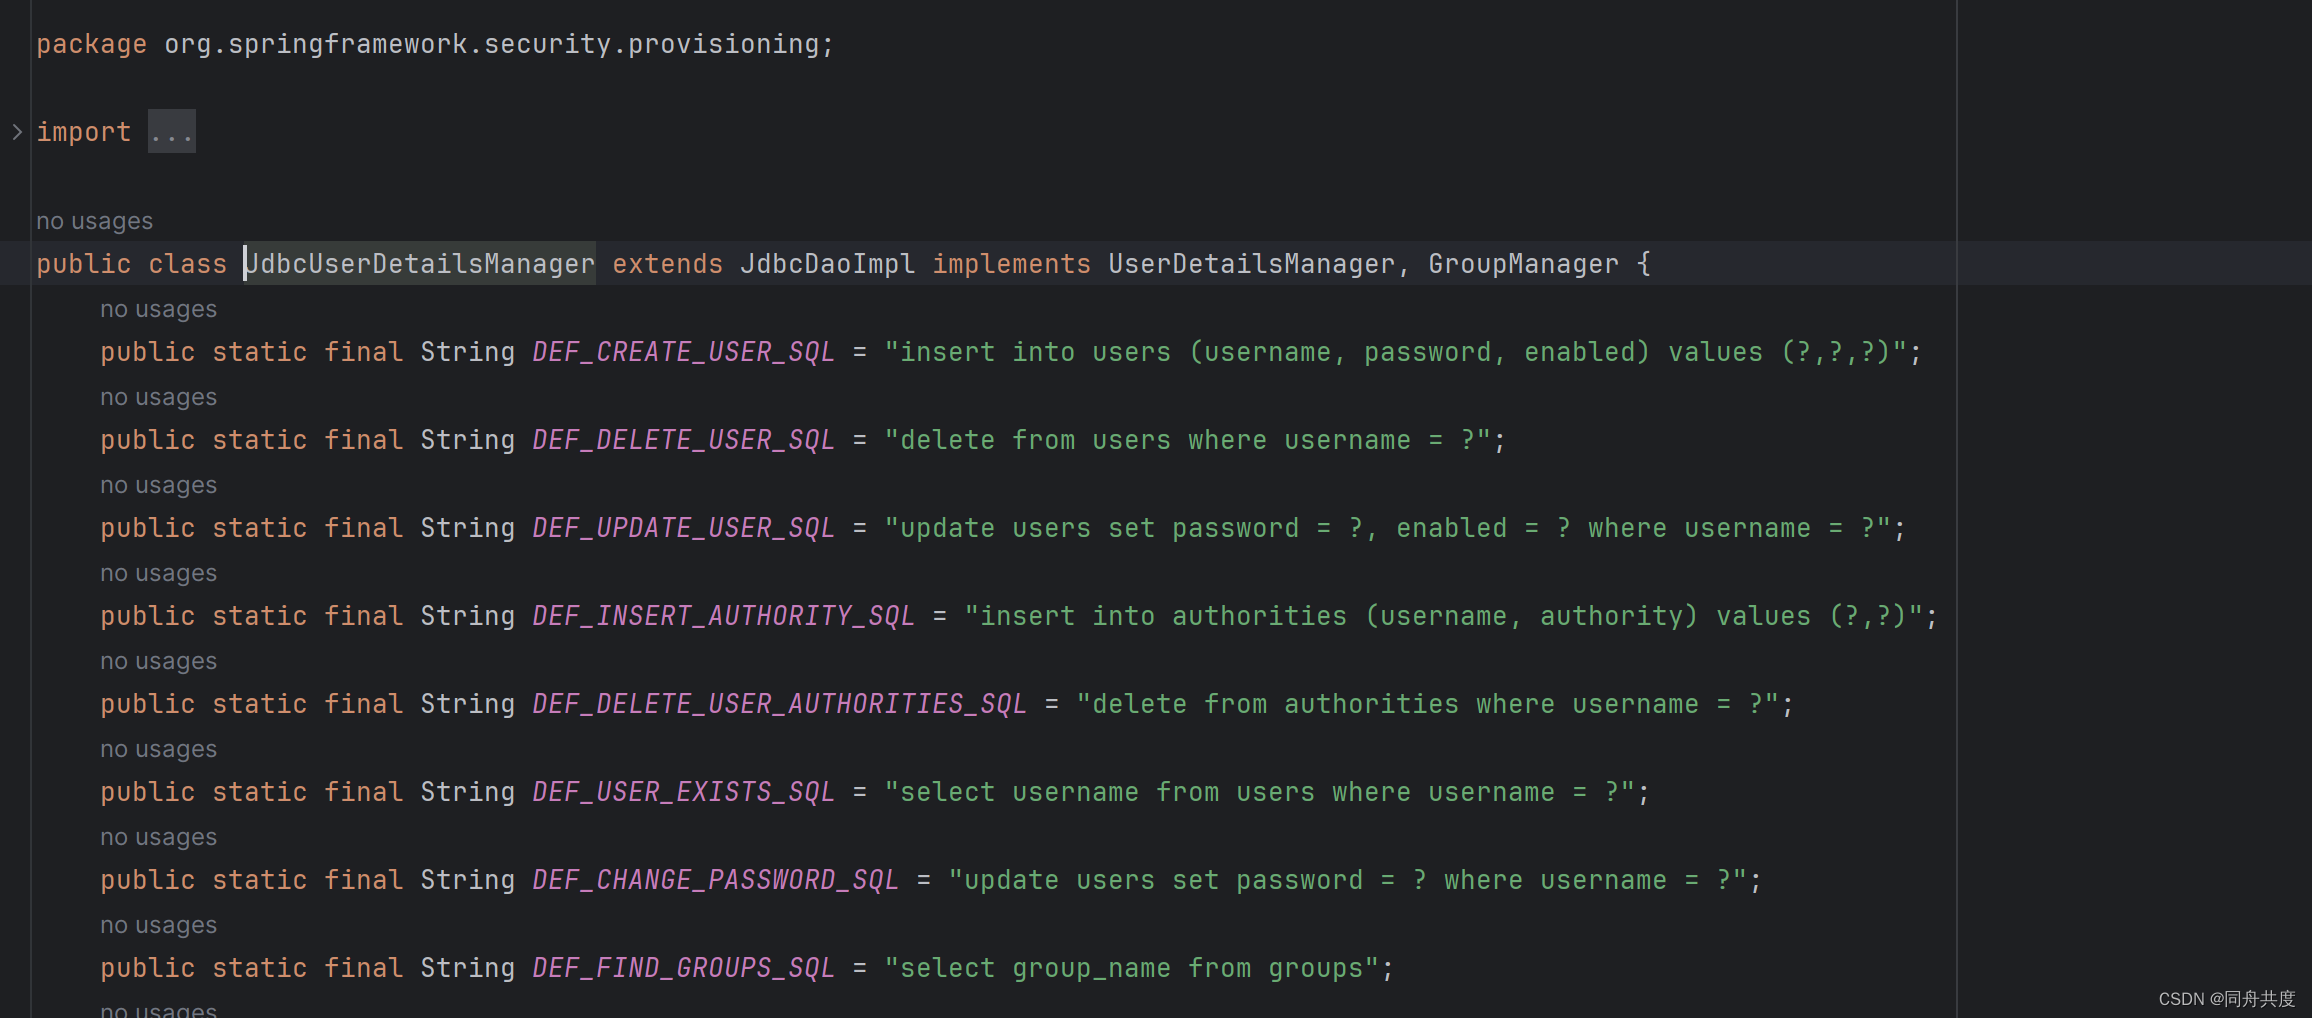This screenshot has width=2312, height=1018.
Task: Click the DEF_INSERT_AUTHORITY_SQL constant name
Action: click(724, 616)
